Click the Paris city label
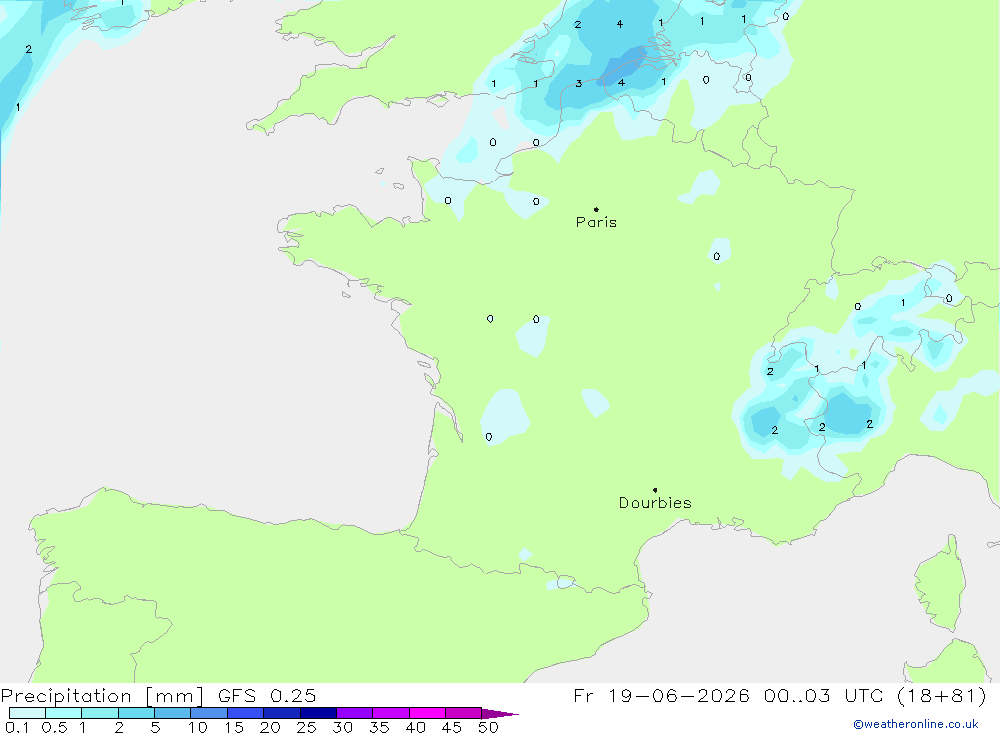Viewport: 1000px width, 733px height. point(596,222)
